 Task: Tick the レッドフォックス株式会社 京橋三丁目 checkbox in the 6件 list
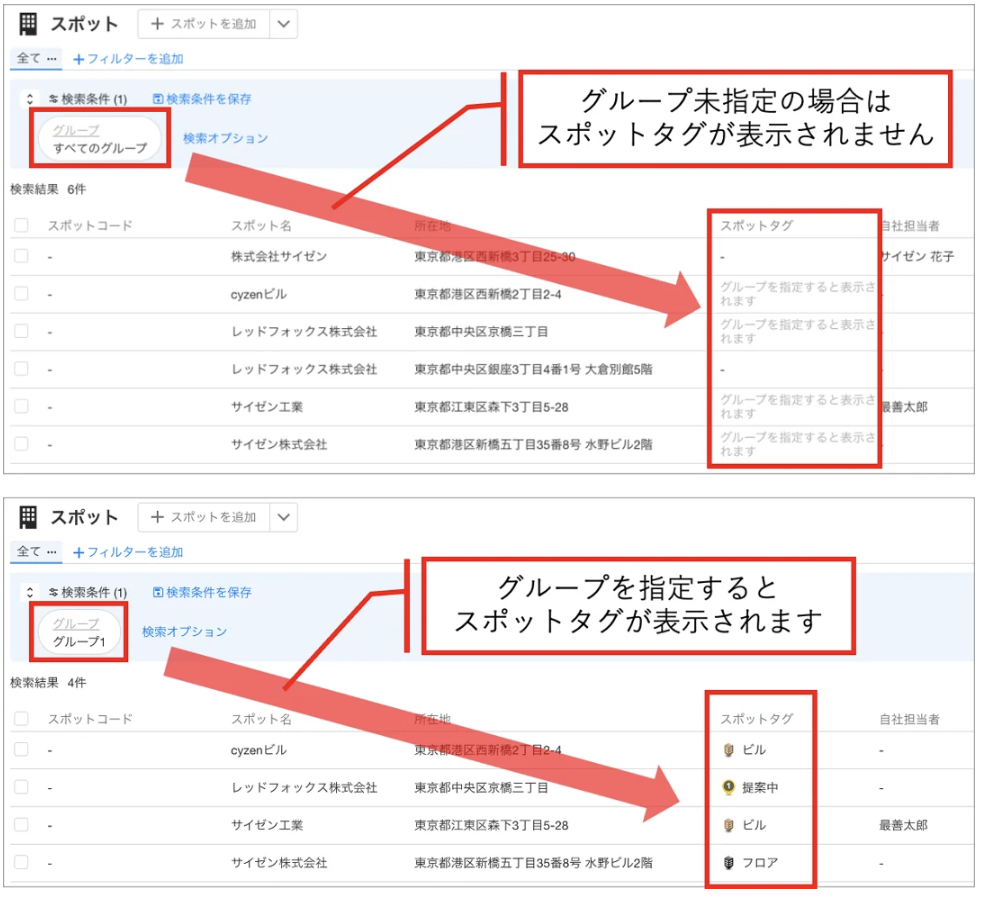click(21, 331)
